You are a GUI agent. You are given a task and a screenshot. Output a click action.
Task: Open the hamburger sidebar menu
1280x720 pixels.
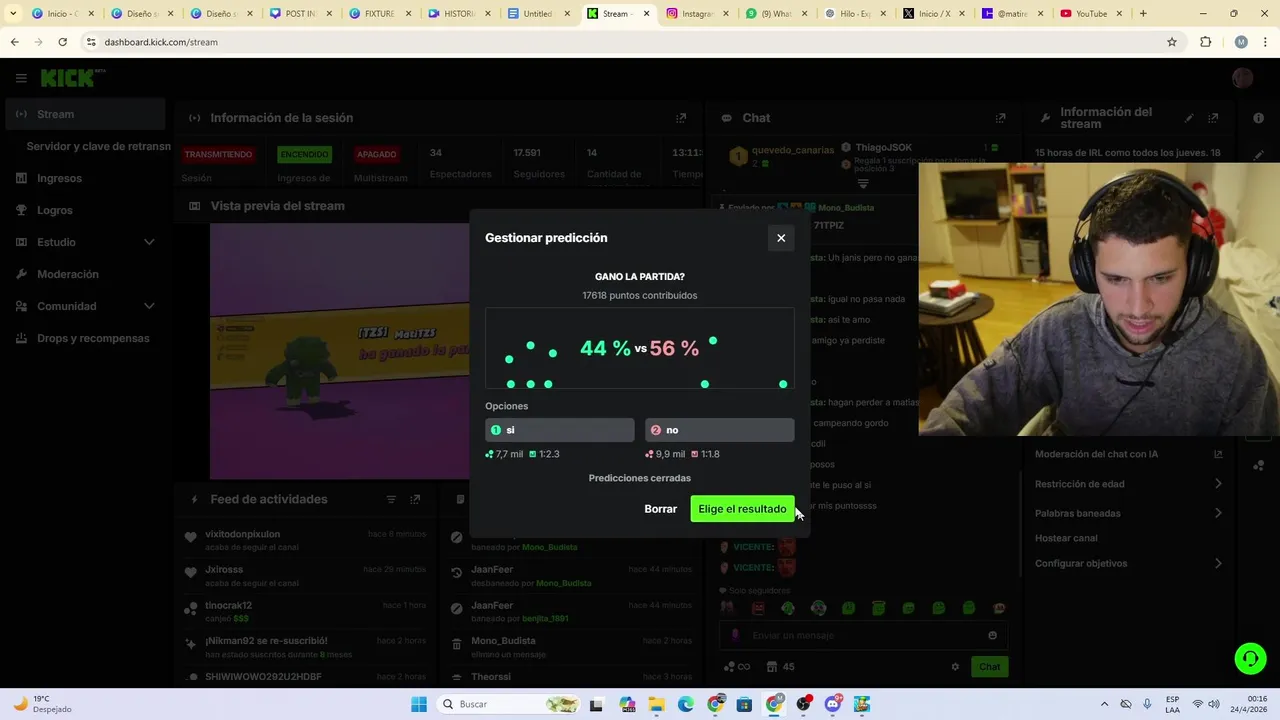tap(21, 78)
